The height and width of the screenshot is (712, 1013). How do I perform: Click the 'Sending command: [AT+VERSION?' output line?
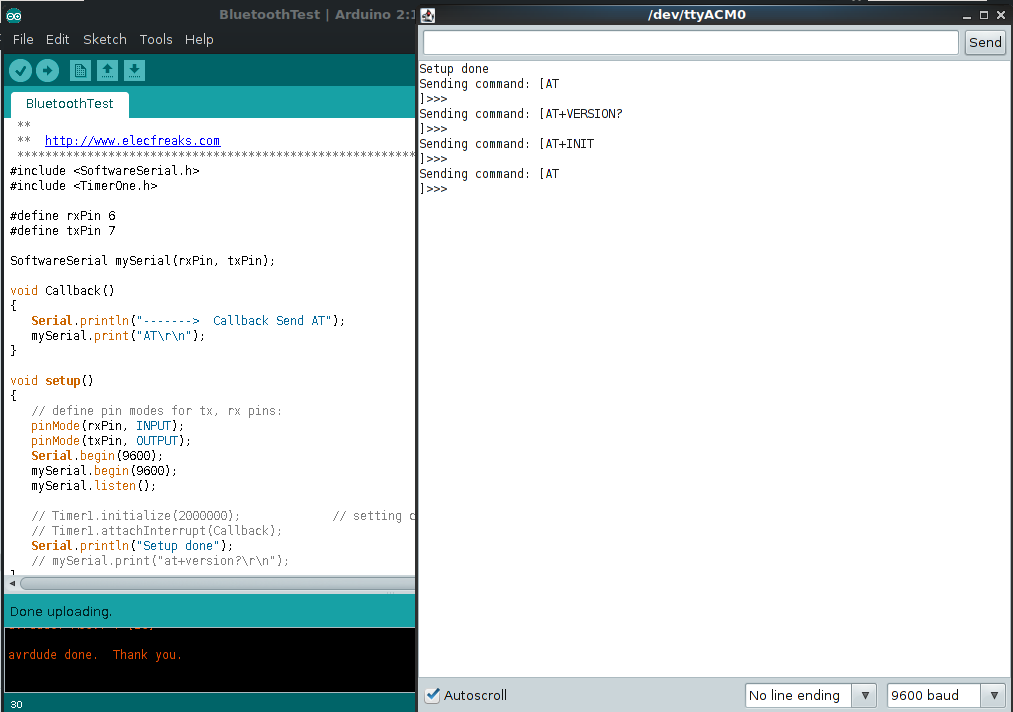coord(521,114)
